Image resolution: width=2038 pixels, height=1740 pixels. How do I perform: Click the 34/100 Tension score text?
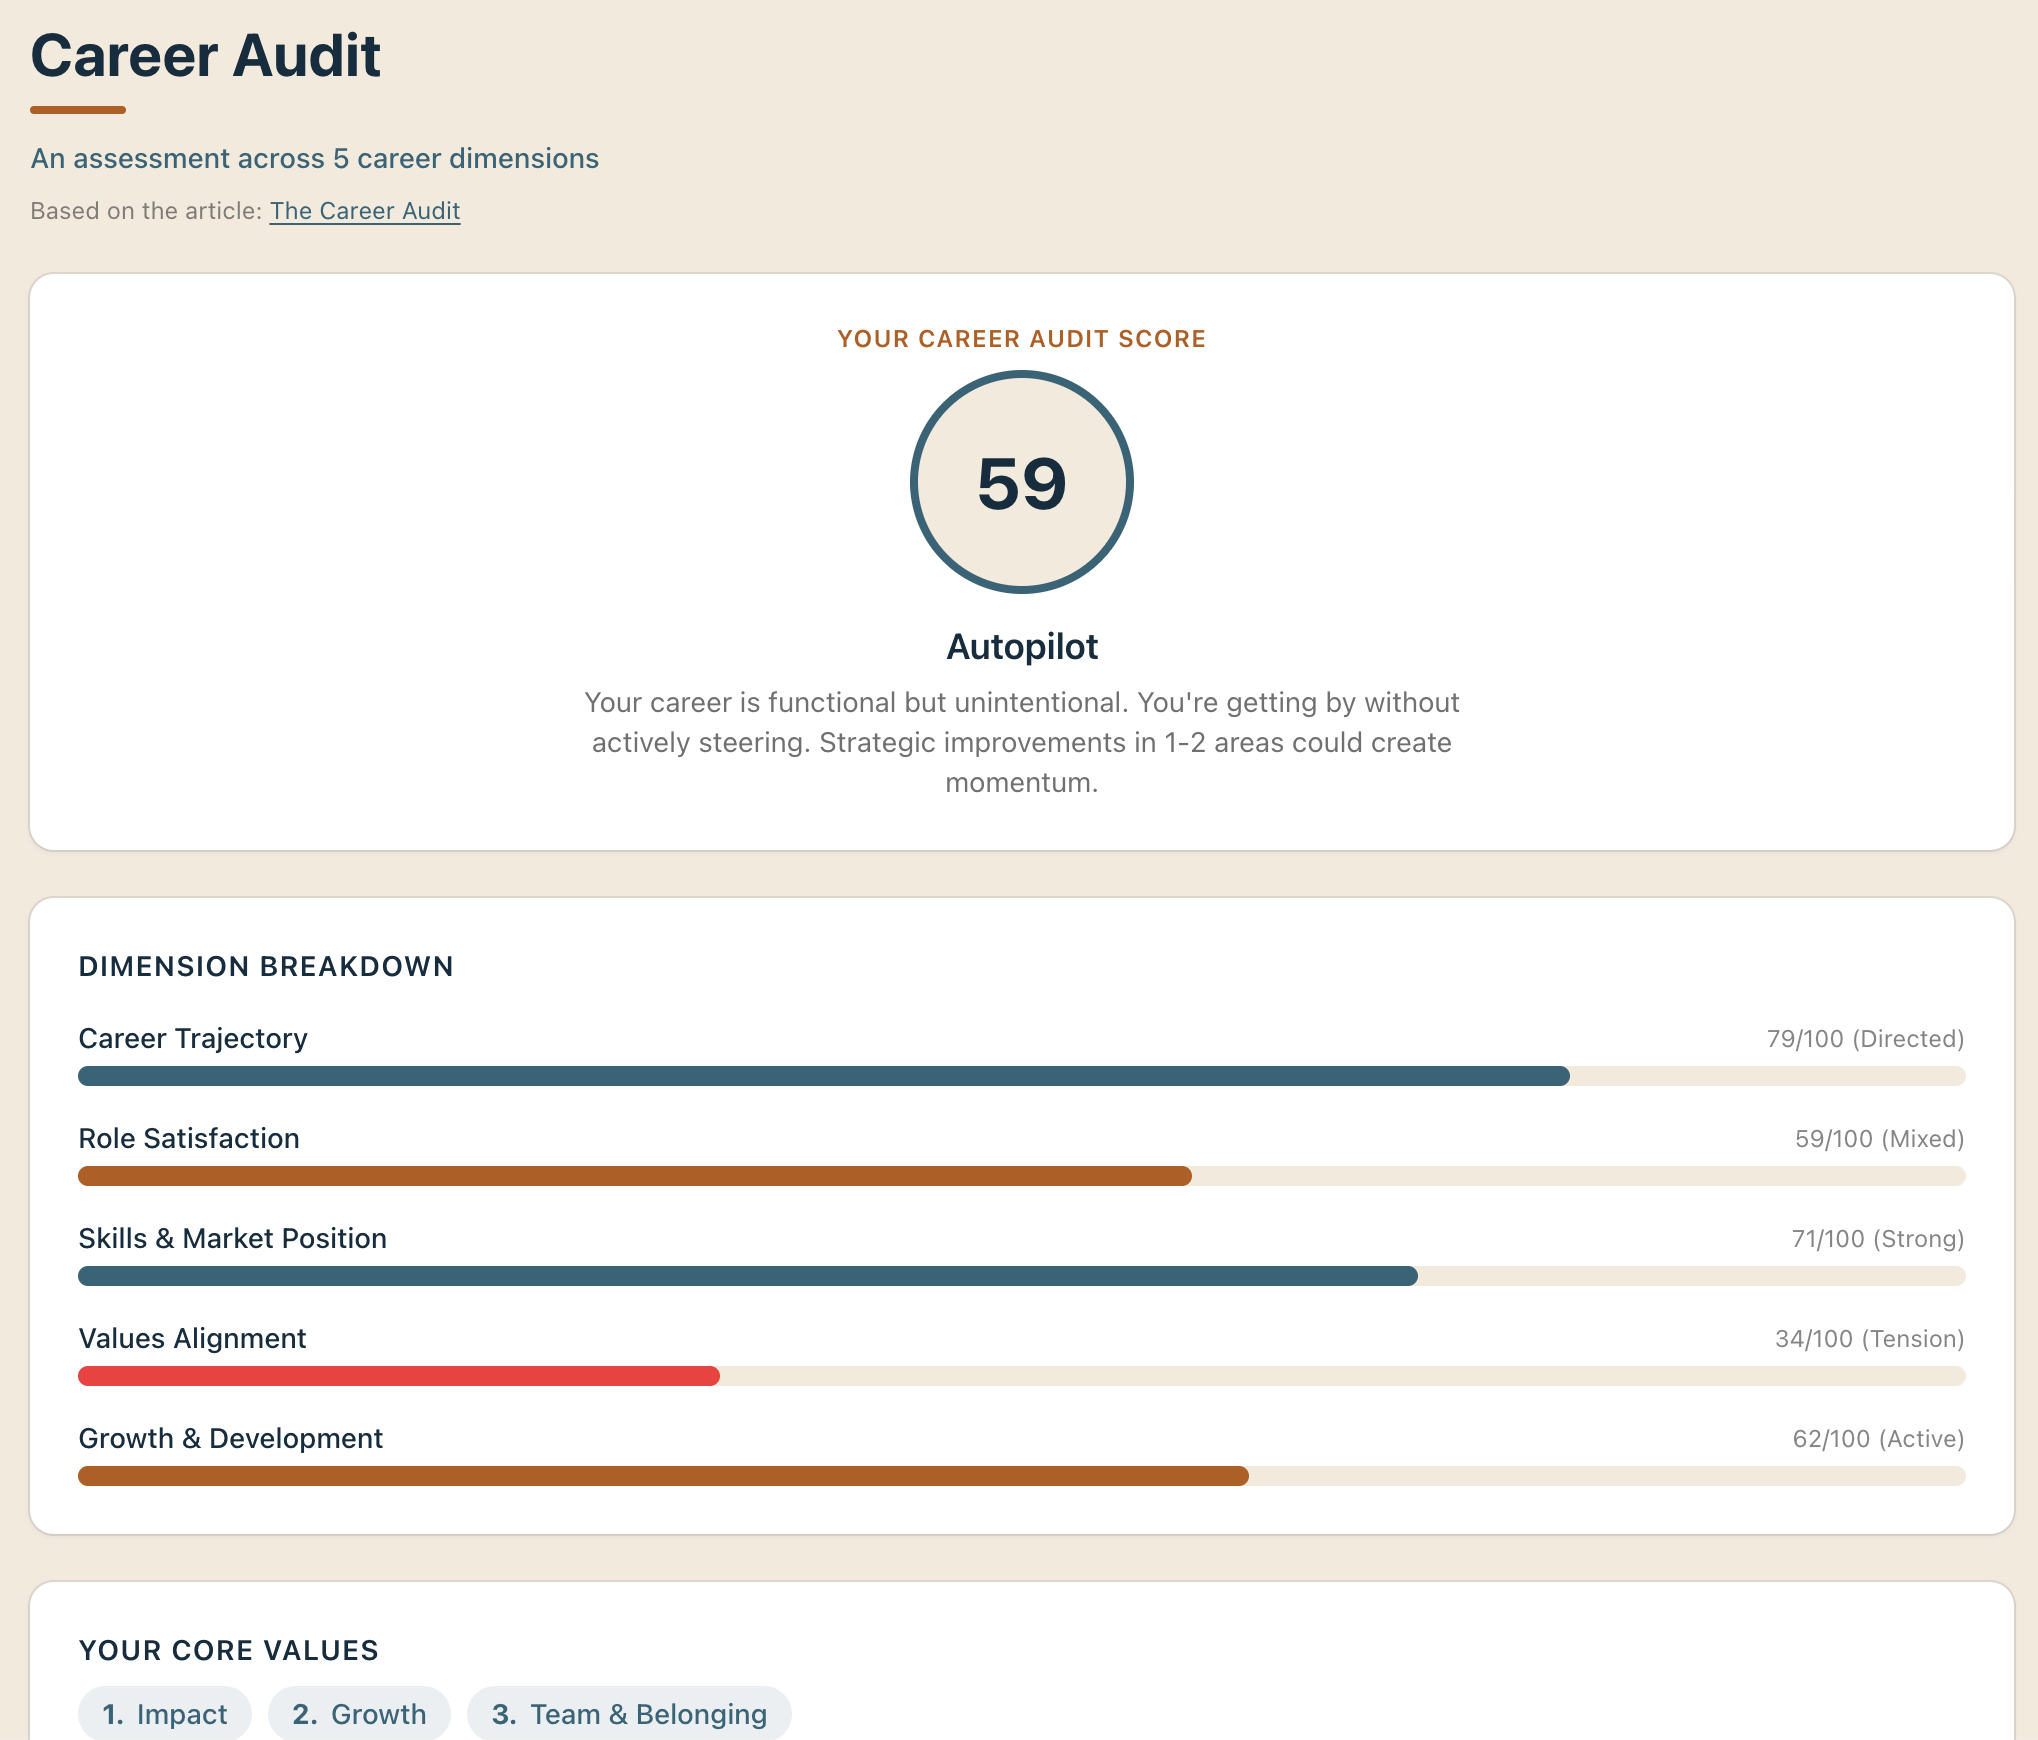(1867, 1338)
